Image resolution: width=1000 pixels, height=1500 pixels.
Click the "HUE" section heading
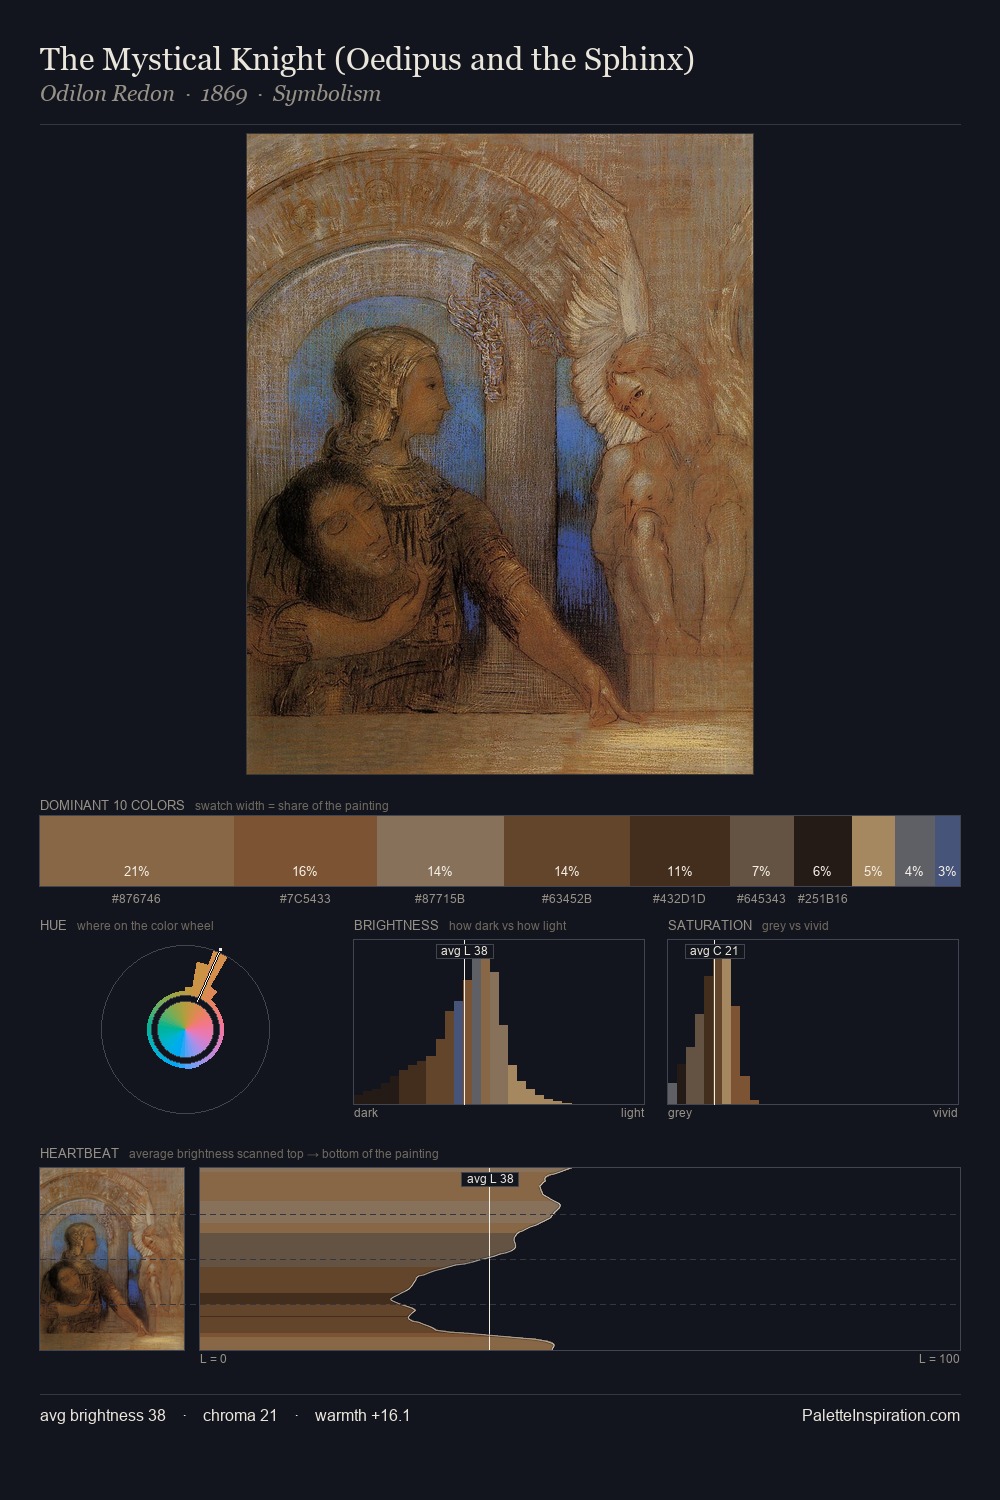pyautogui.click(x=53, y=925)
